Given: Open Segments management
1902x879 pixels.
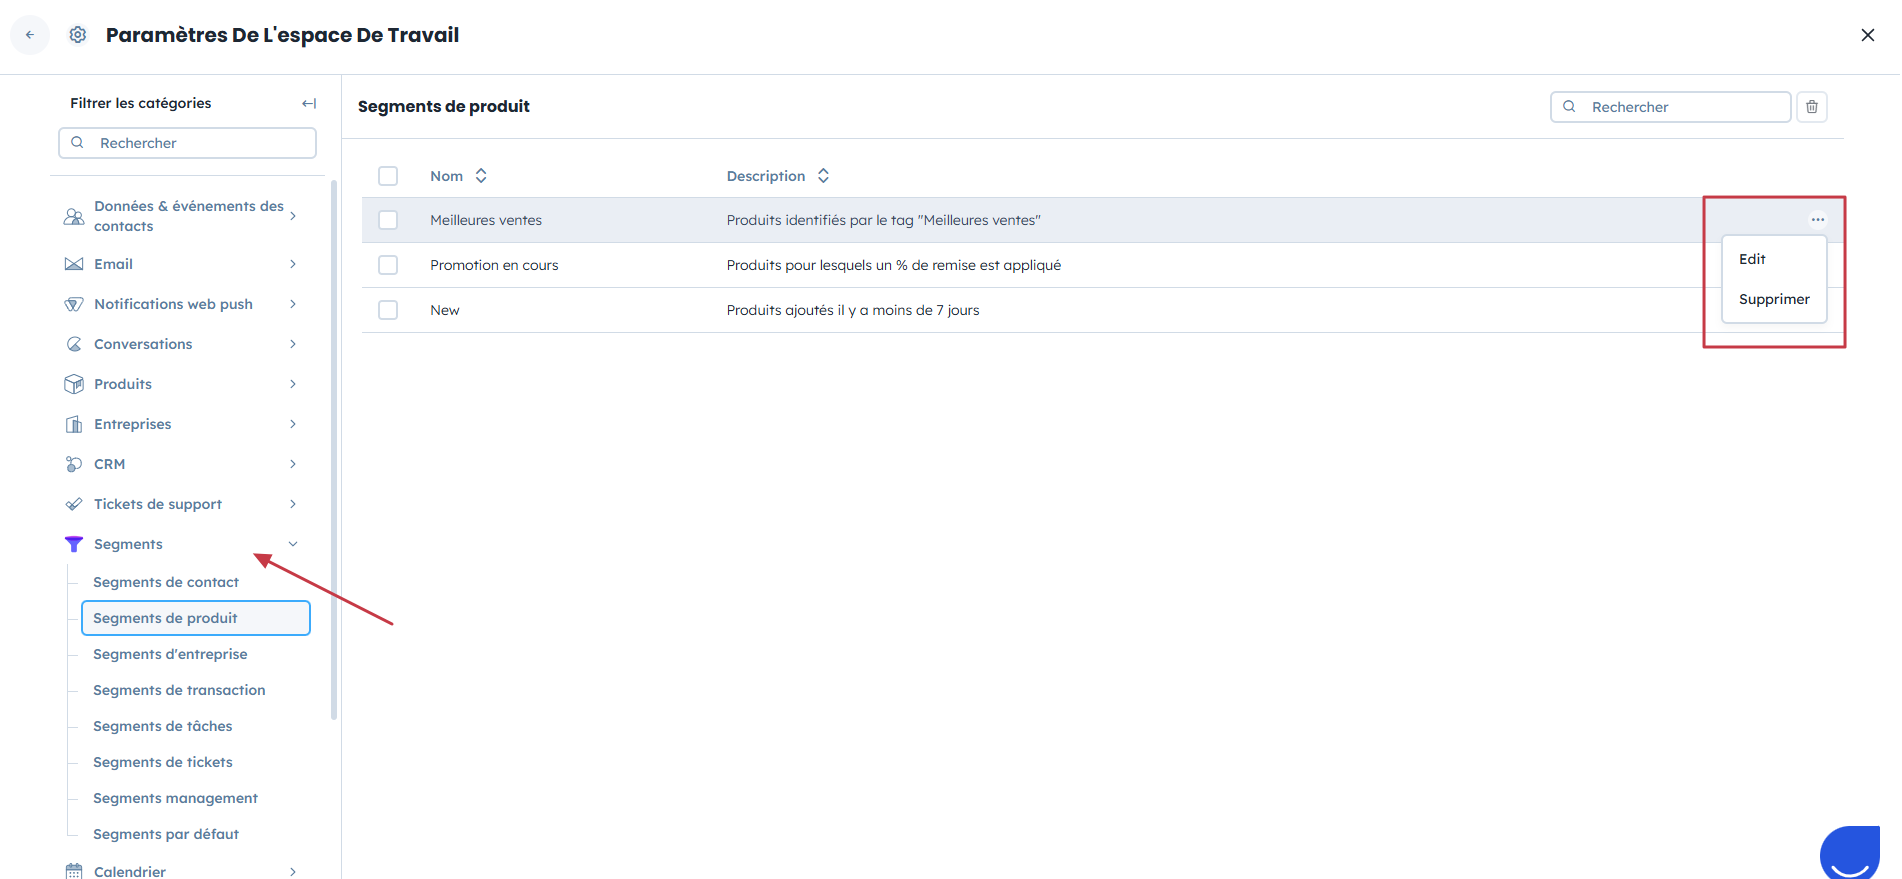Looking at the screenshot, I should tap(175, 798).
